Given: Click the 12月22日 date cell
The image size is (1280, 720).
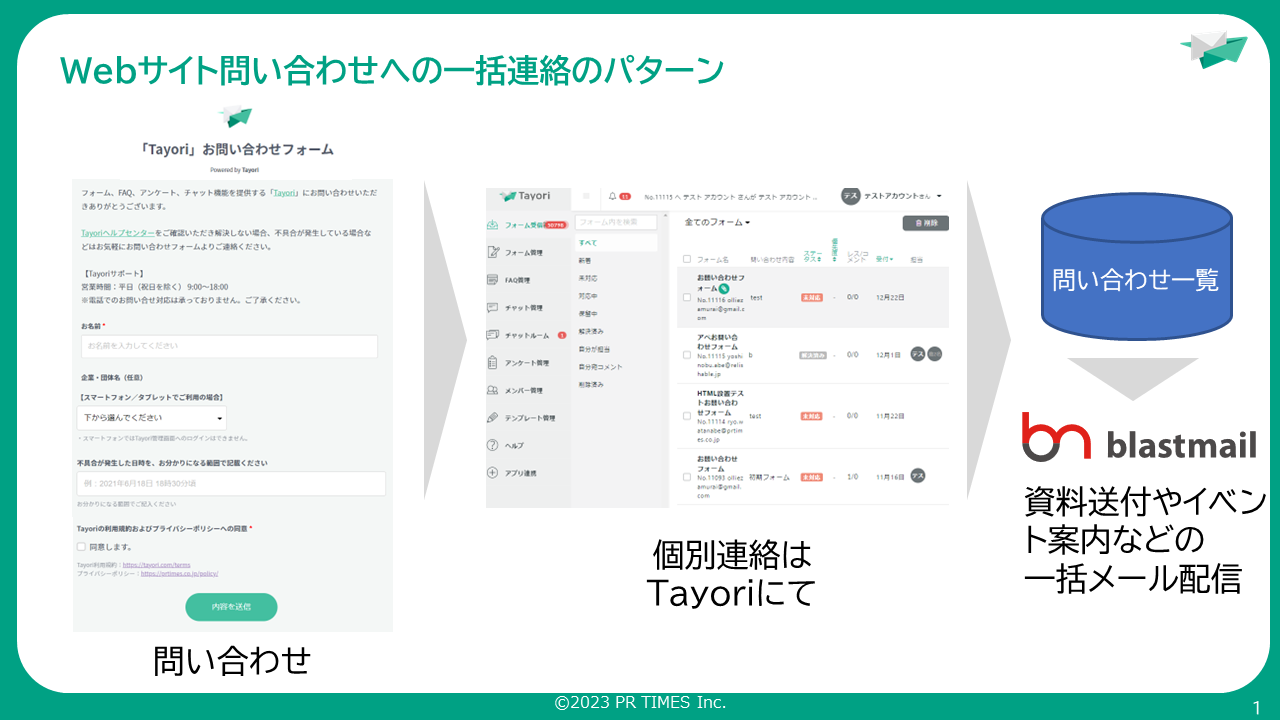Looking at the screenshot, I should coord(889,298).
